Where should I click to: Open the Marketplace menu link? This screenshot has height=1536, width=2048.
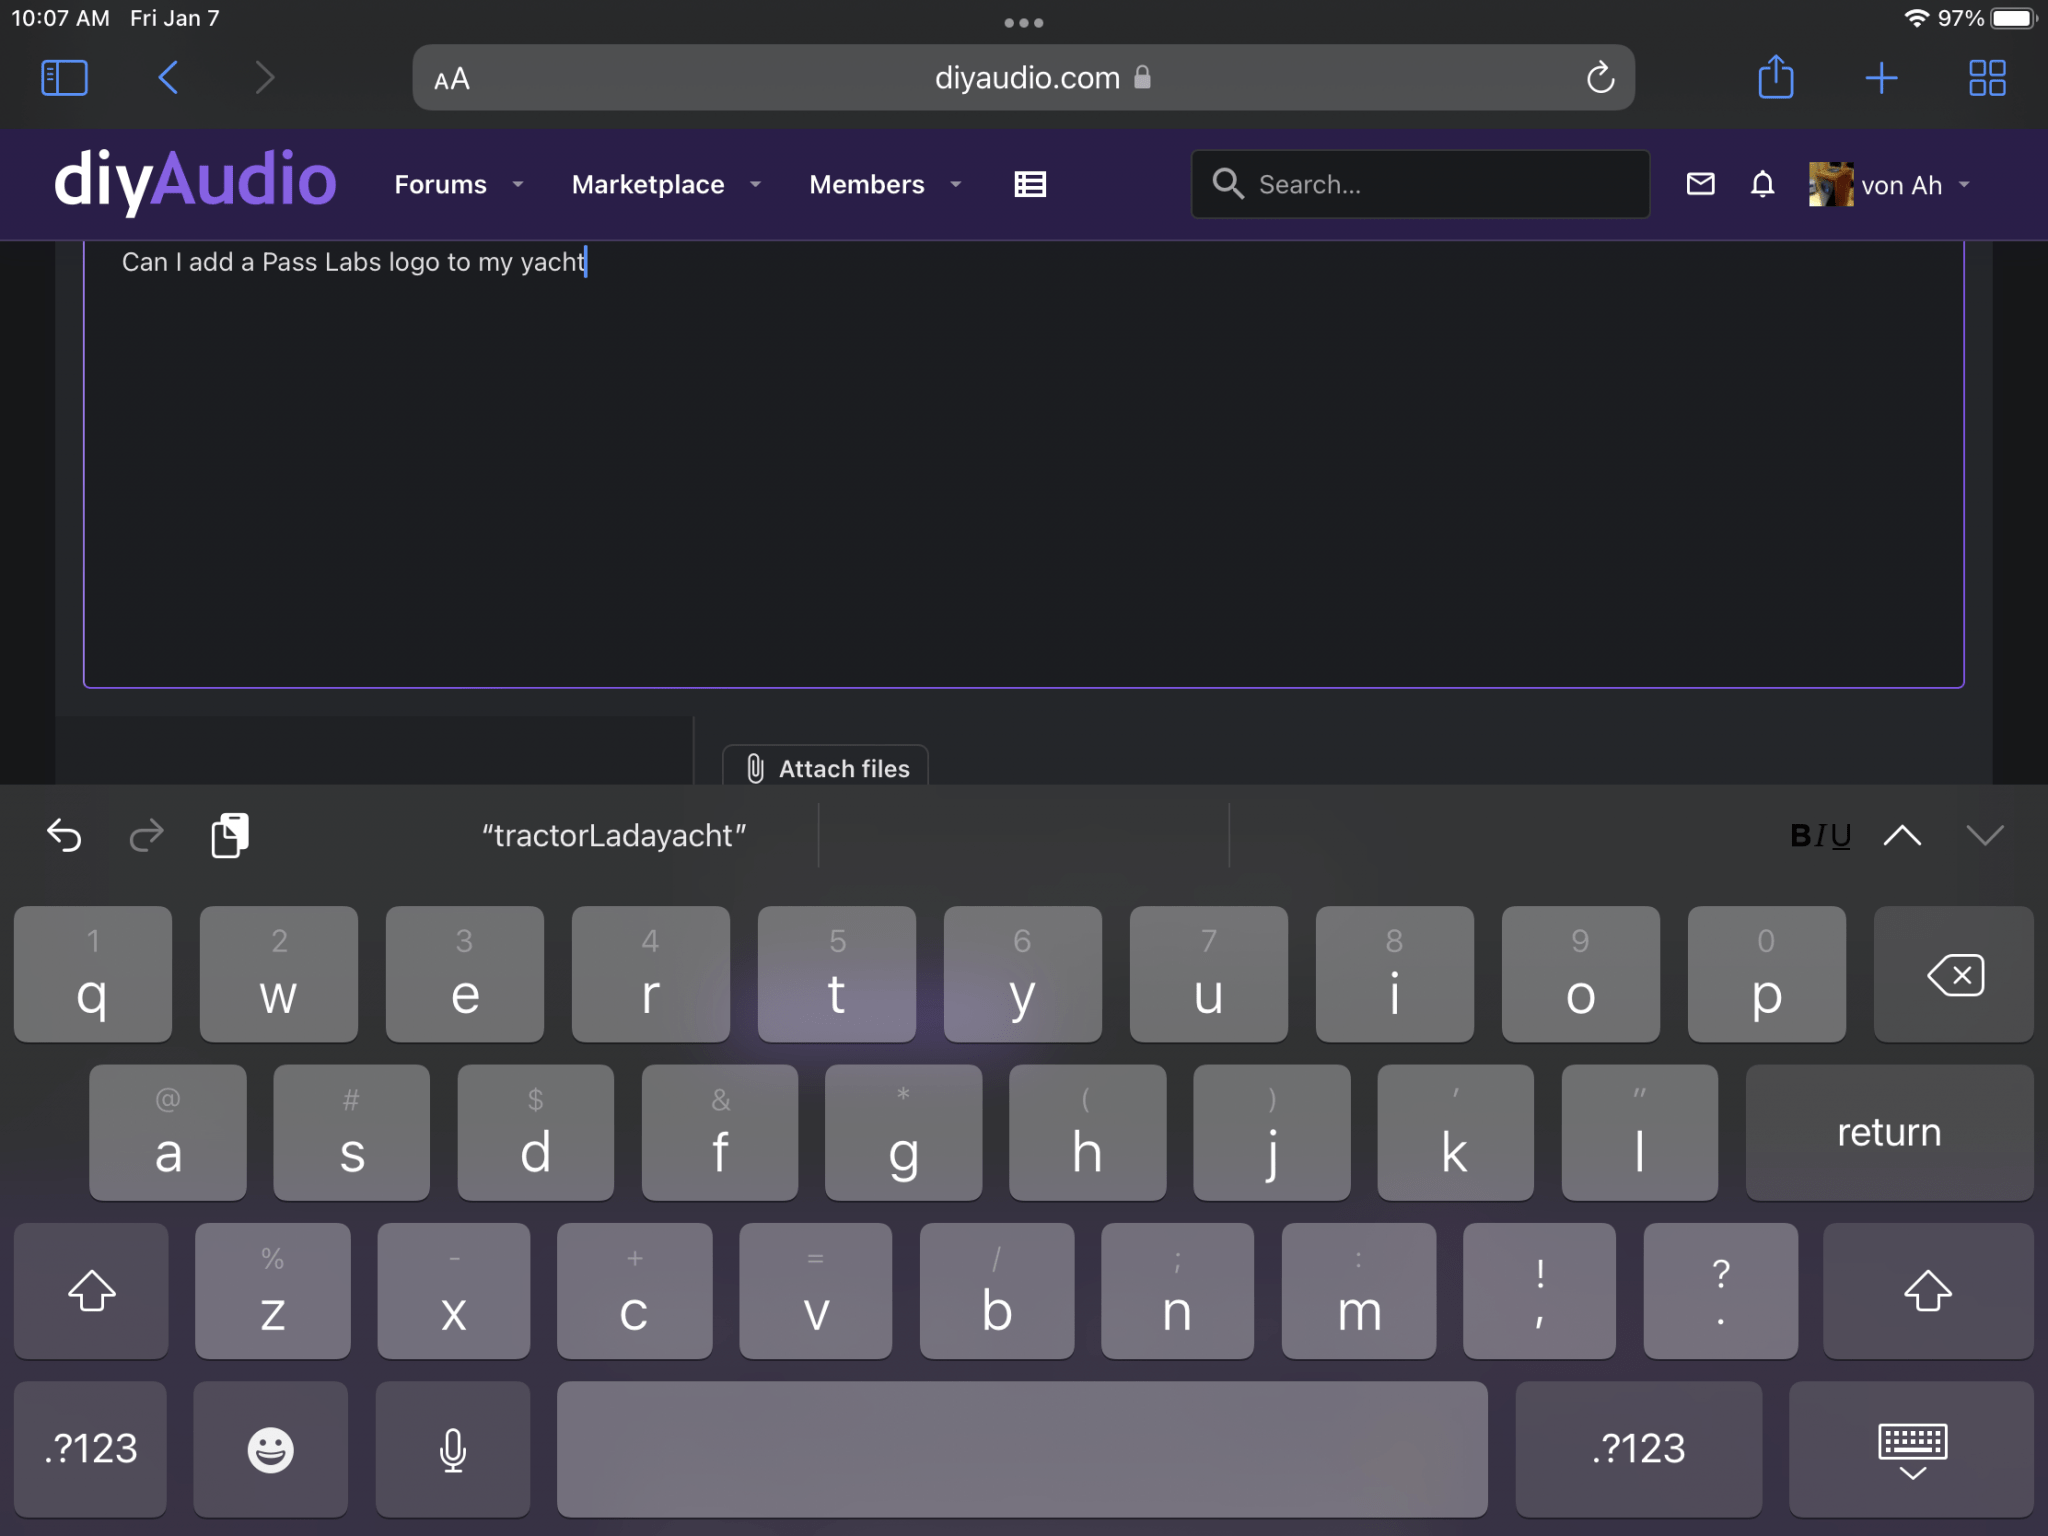(648, 185)
